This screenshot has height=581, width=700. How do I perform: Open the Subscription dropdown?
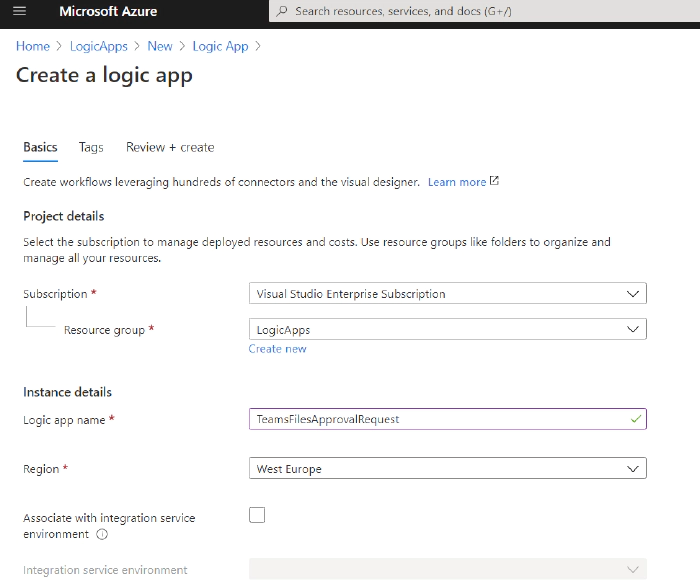(448, 293)
